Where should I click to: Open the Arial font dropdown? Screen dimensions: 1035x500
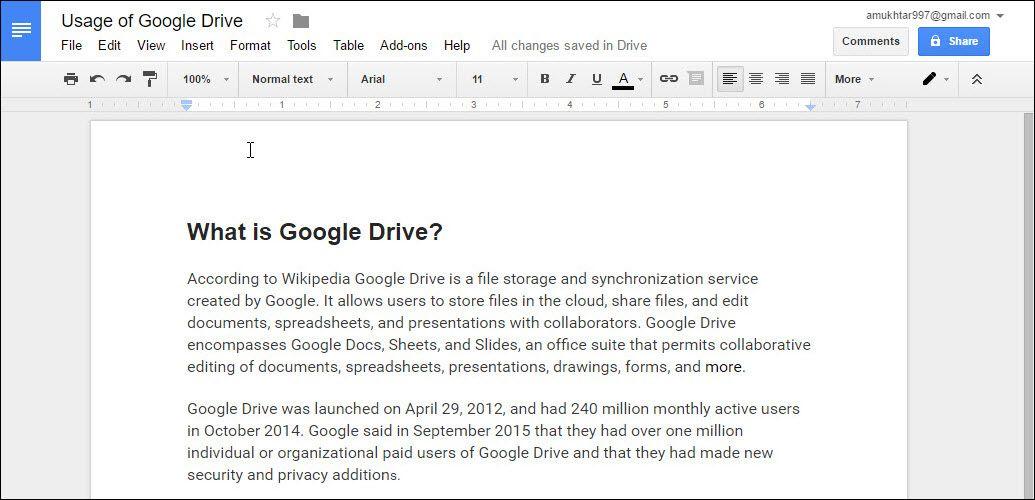[401, 79]
